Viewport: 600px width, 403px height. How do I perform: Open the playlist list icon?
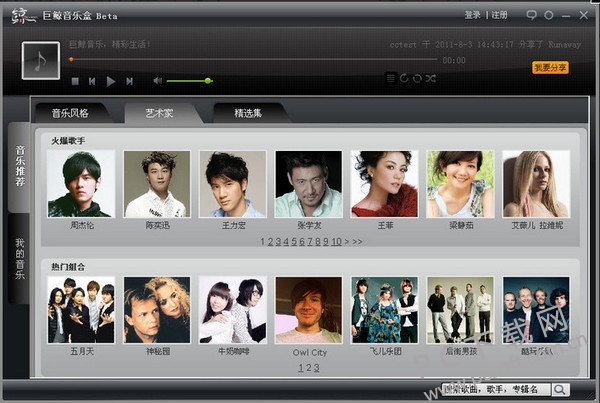[390, 78]
